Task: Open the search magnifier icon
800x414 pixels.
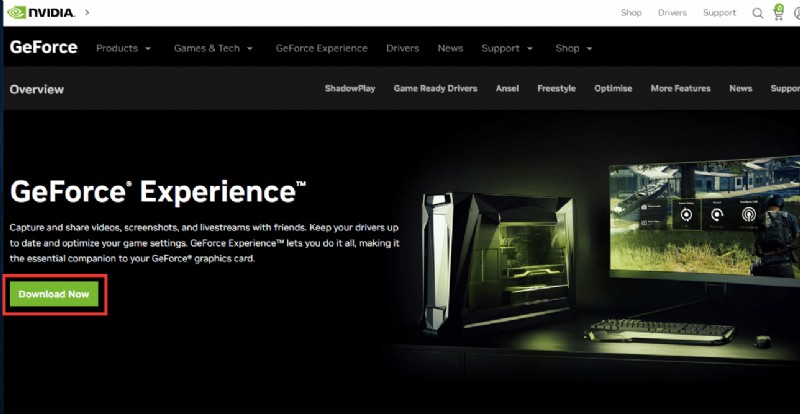Action: tap(757, 13)
